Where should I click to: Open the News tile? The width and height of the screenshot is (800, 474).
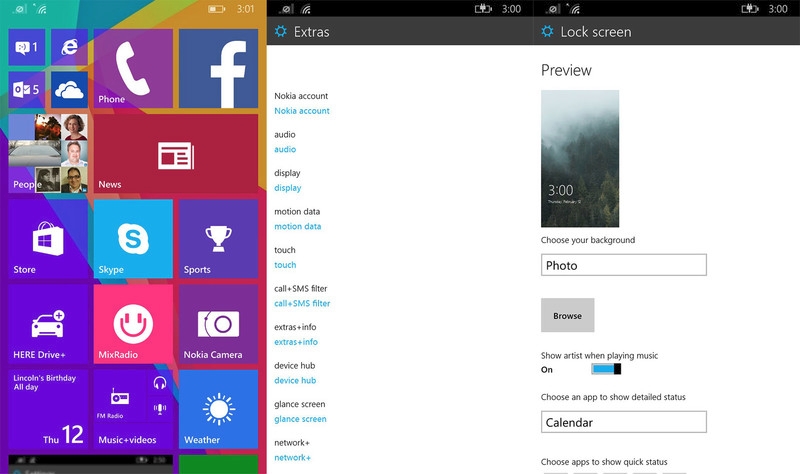[x=176, y=154]
